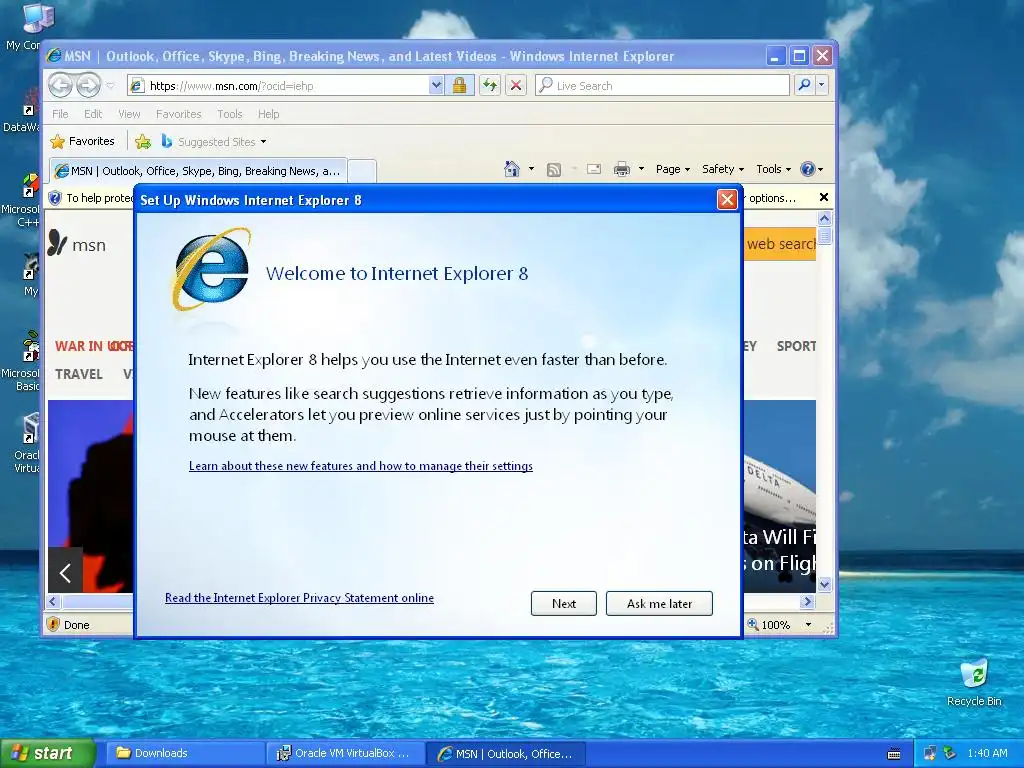This screenshot has height=768, width=1024.
Task: Click horizontal scrollbar left arrow
Action: pos(54,601)
